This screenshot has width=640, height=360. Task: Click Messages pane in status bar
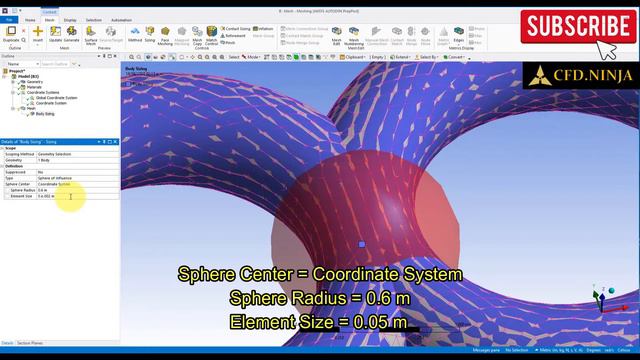coord(486,350)
